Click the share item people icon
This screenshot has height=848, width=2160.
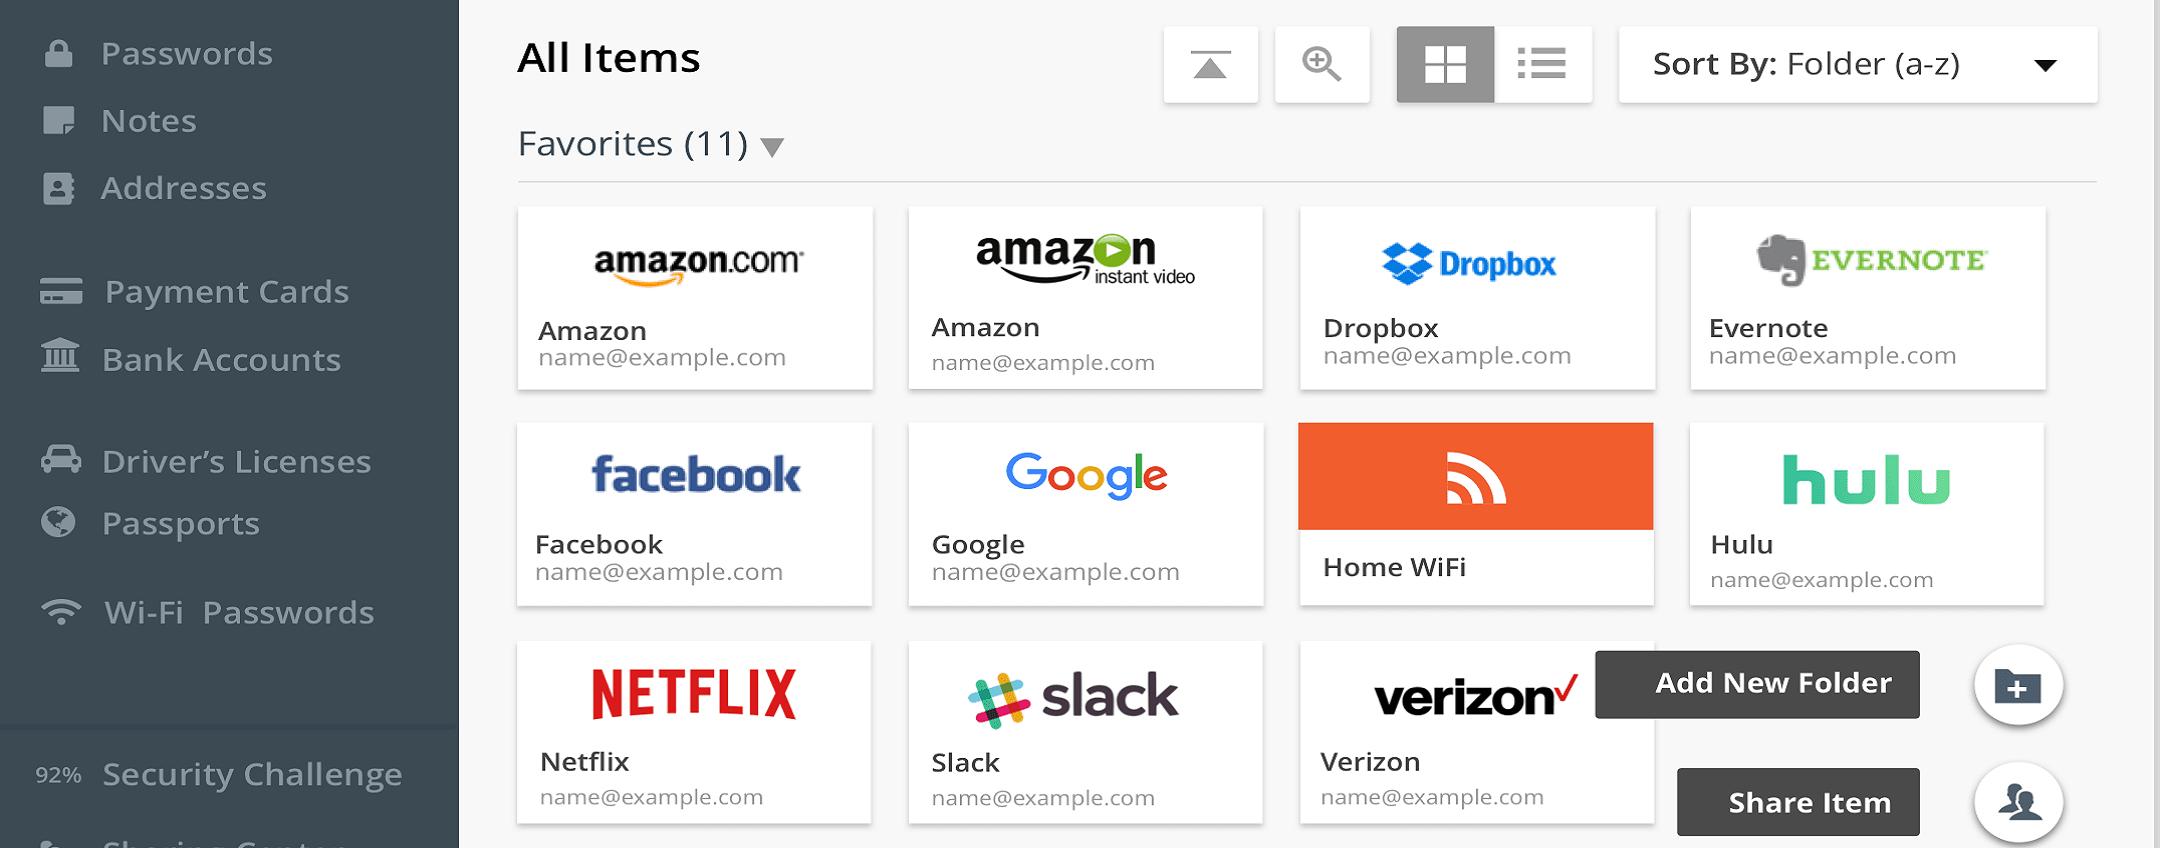point(2018,802)
